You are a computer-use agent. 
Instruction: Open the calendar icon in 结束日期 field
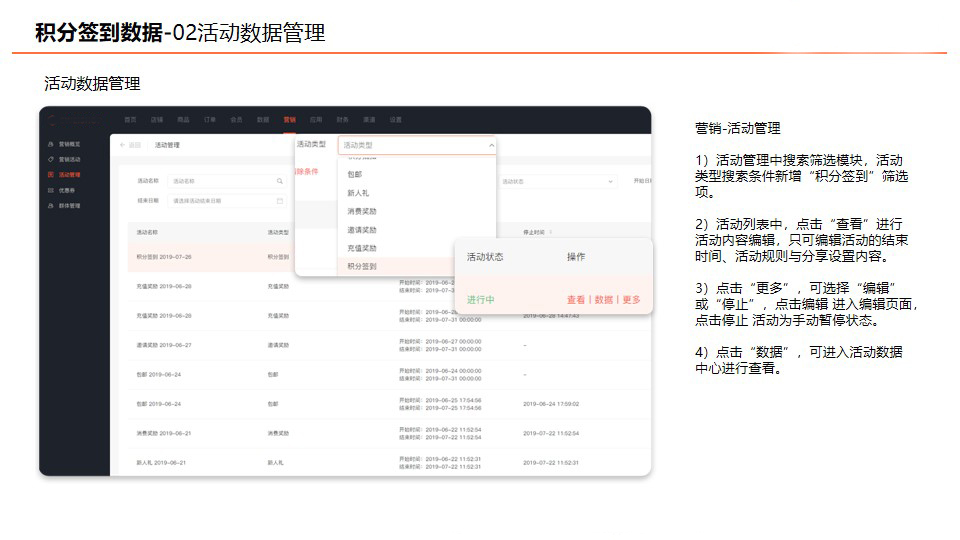coord(280,201)
